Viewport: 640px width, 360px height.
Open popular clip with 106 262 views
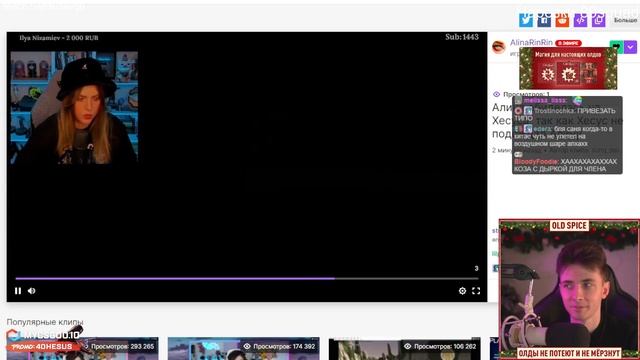point(404,349)
